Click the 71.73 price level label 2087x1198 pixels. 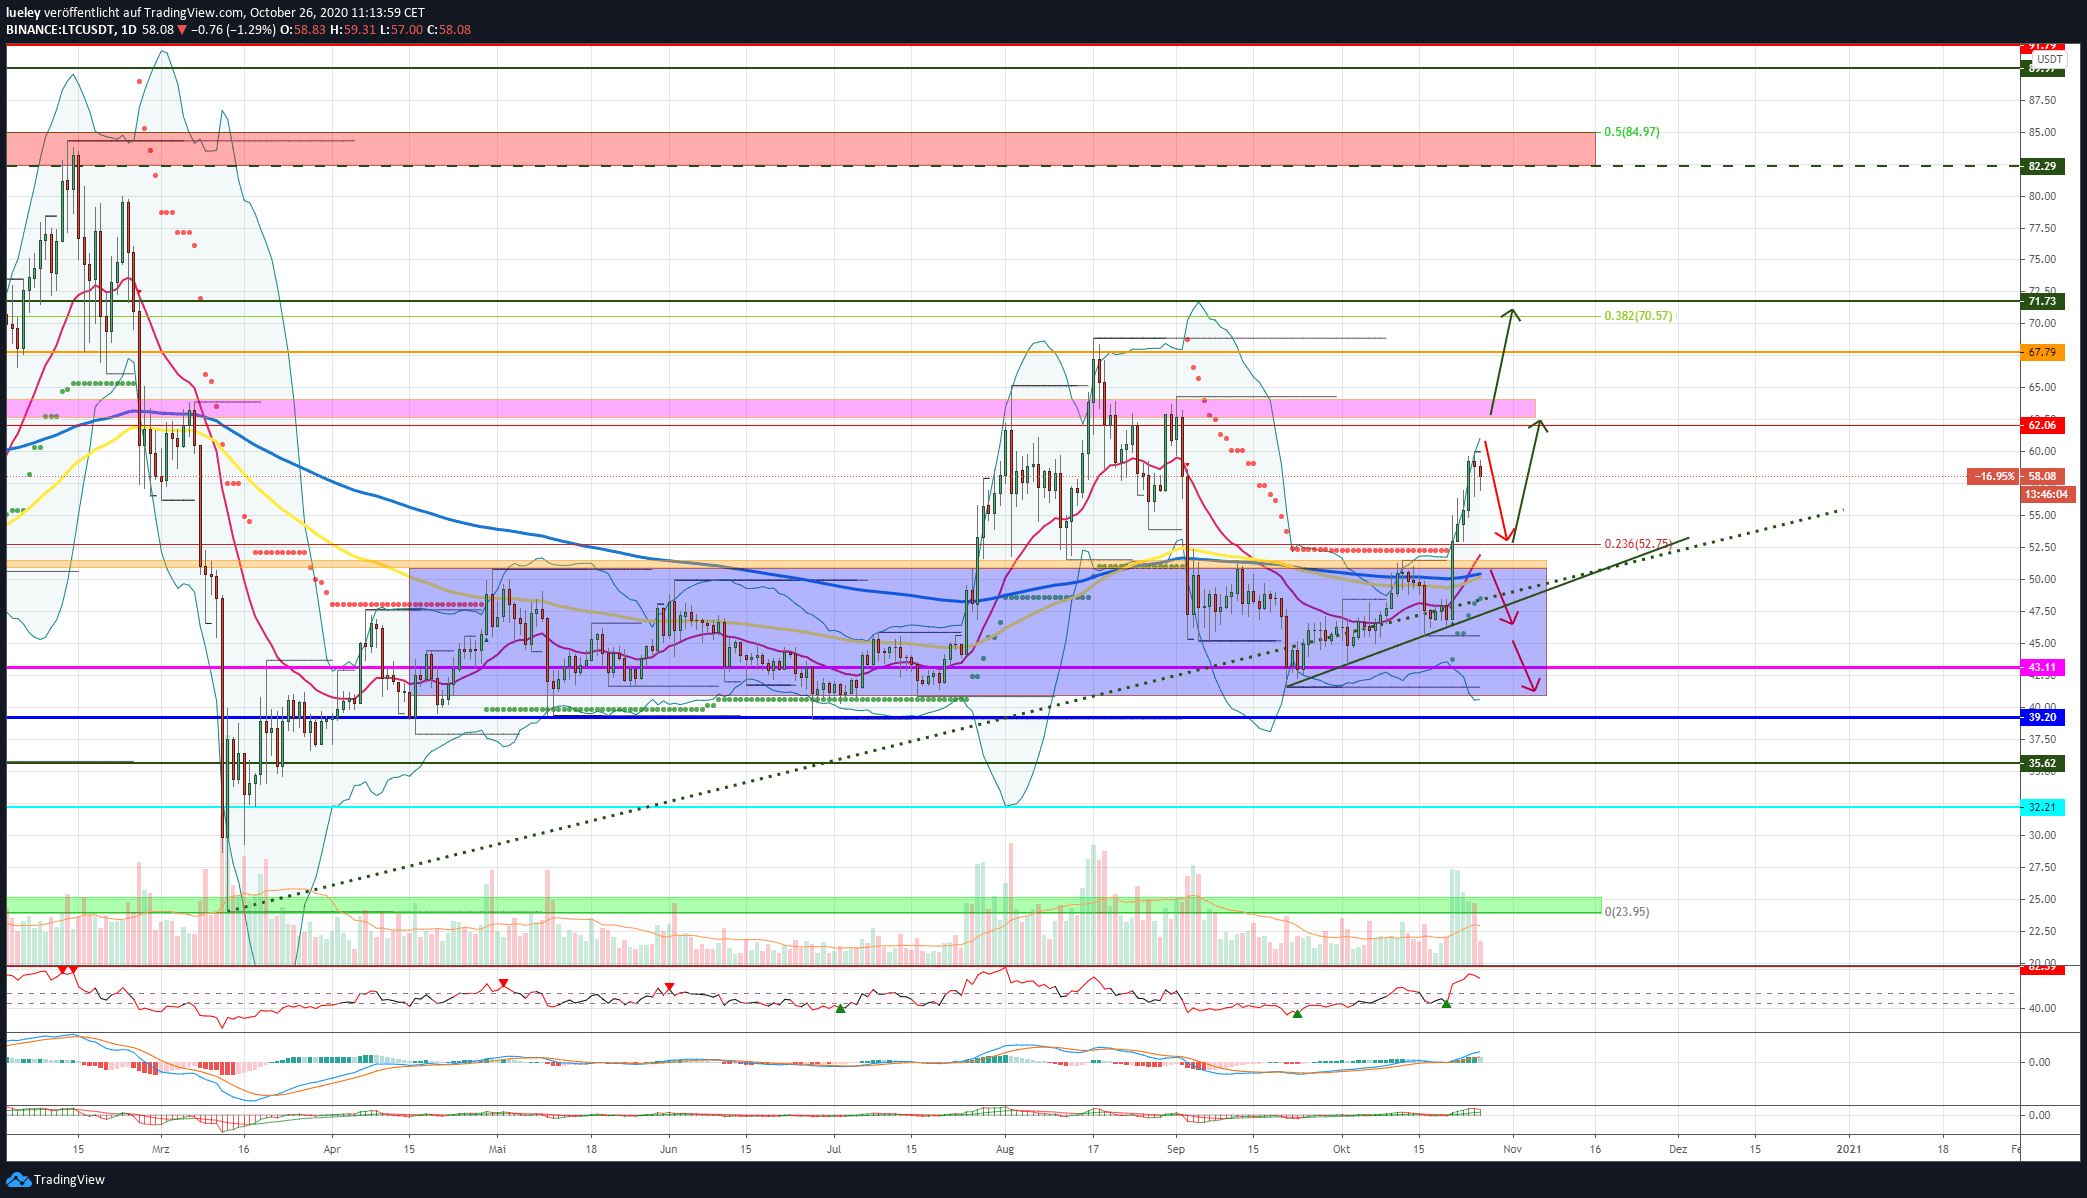[2041, 301]
